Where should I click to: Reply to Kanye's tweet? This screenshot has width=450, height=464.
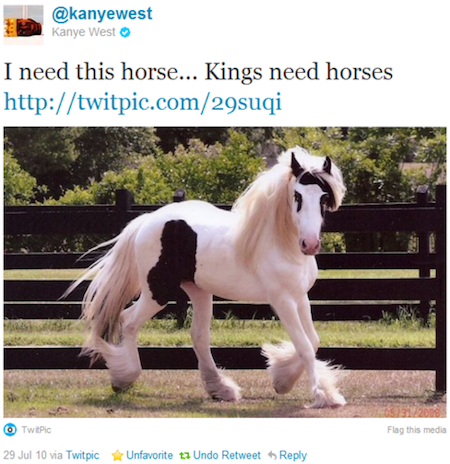(293, 455)
